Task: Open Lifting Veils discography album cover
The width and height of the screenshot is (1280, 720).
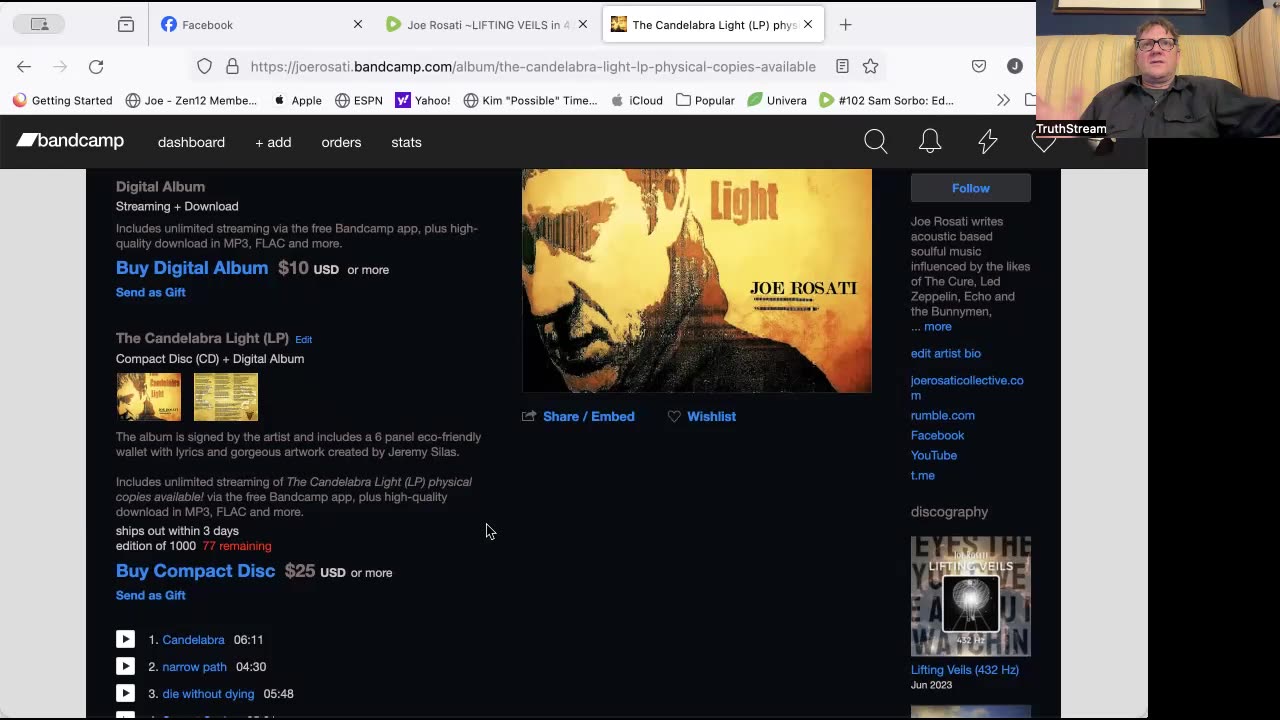Action: tap(971, 596)
